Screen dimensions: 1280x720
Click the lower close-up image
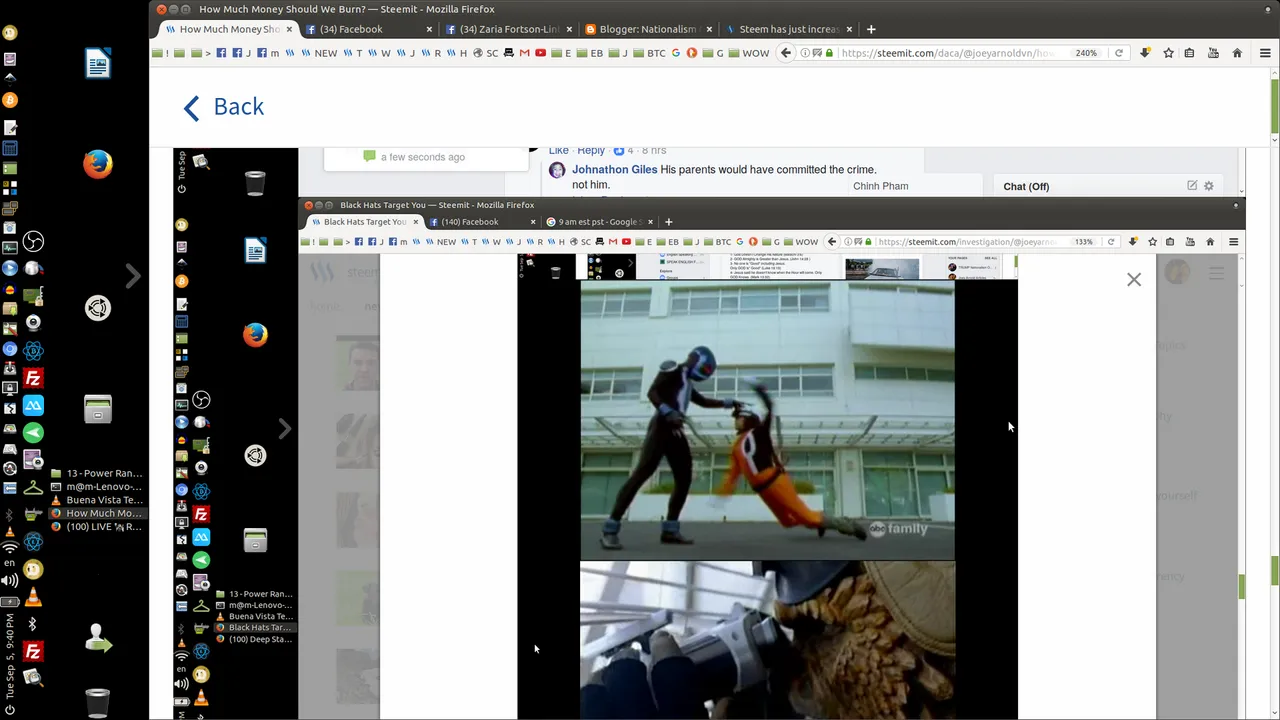pyautogui.click(x=768, y=640)
